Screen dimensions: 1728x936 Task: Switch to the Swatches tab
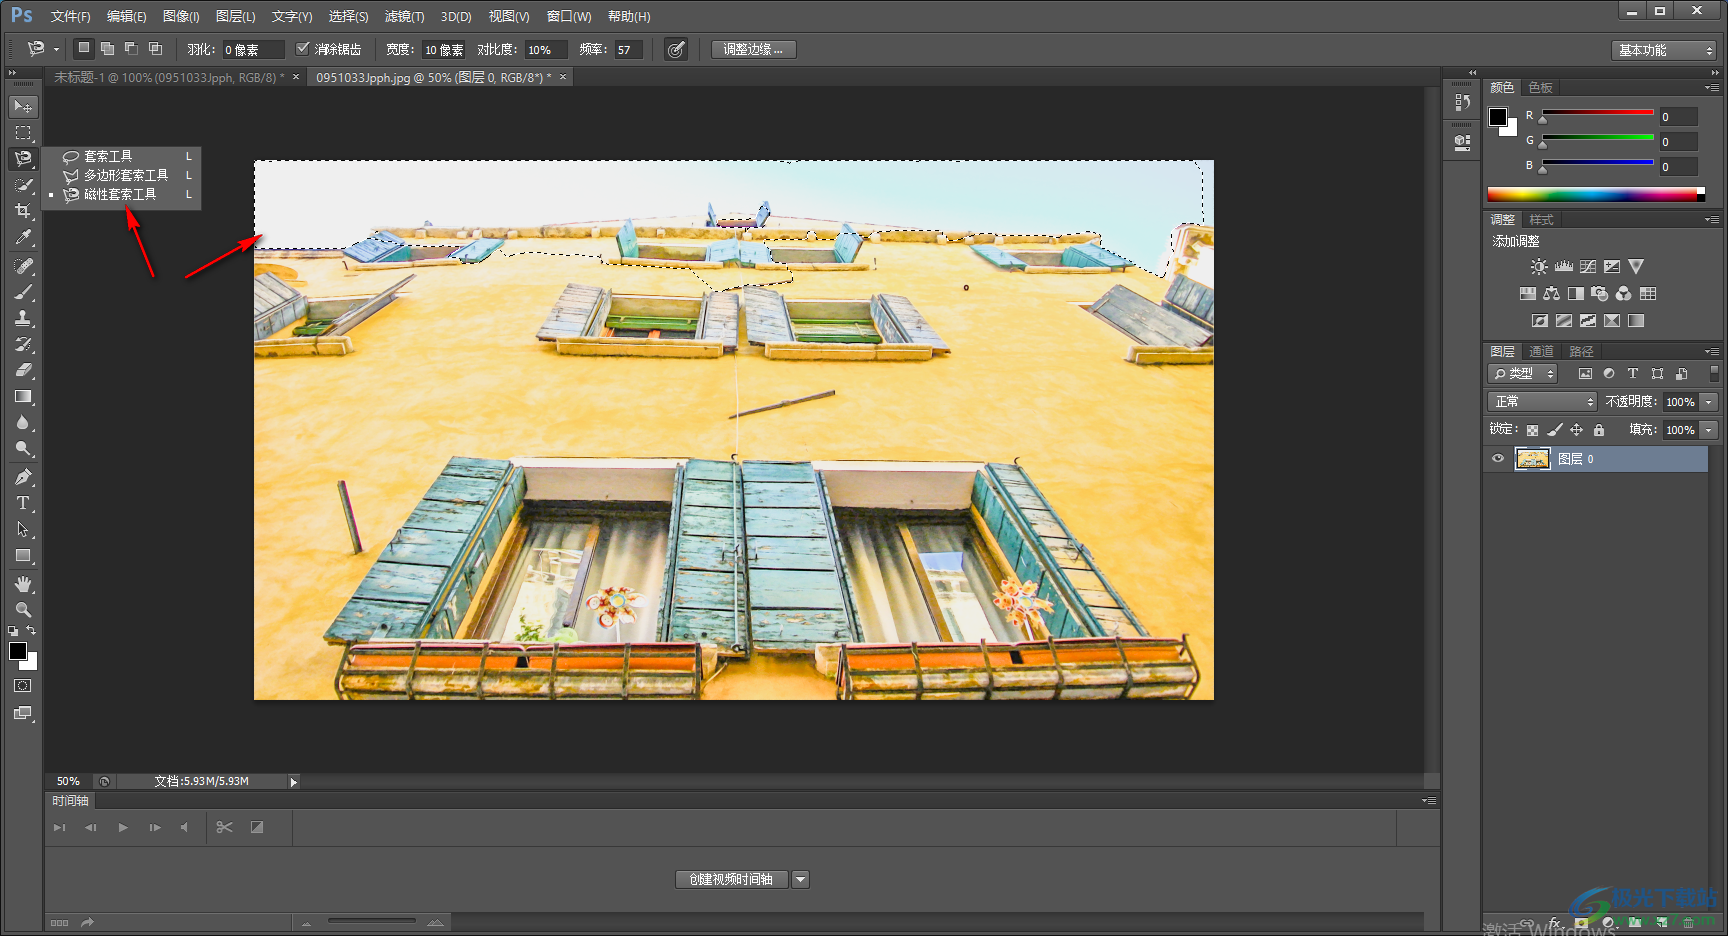point(1541,87)
